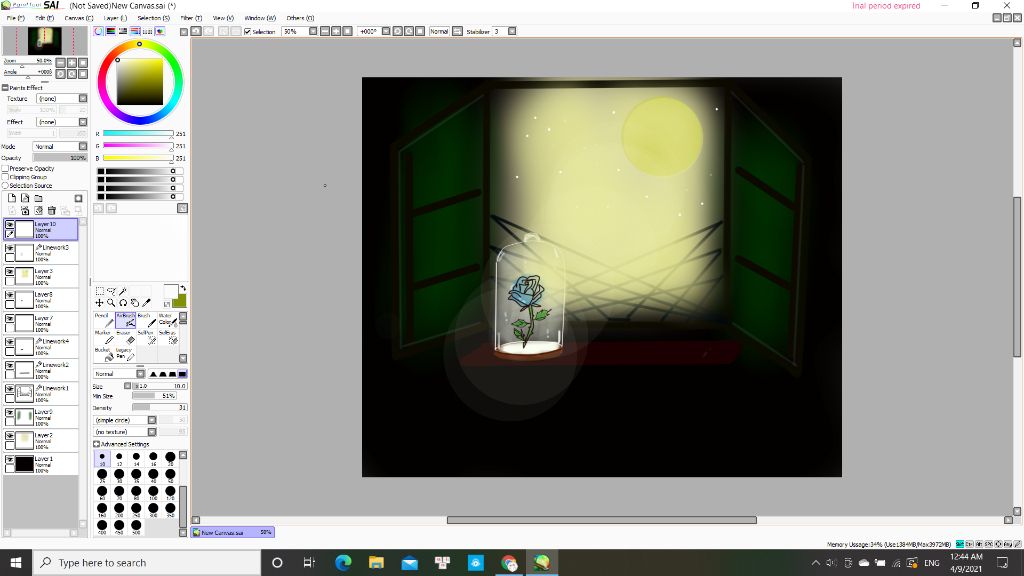Adjust the layer Opacity slider
The image size is (1024, 576).
coord(59,158)
